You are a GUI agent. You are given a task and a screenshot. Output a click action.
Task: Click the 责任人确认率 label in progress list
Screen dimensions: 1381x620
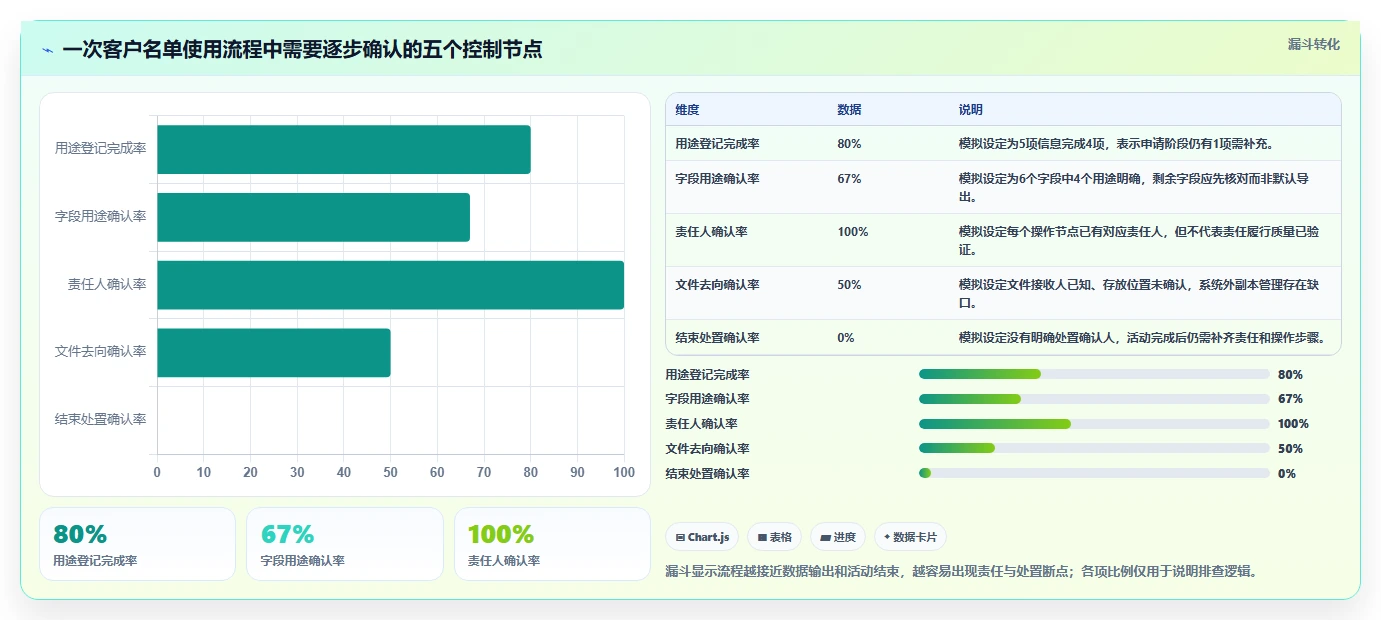coord(701,424)
